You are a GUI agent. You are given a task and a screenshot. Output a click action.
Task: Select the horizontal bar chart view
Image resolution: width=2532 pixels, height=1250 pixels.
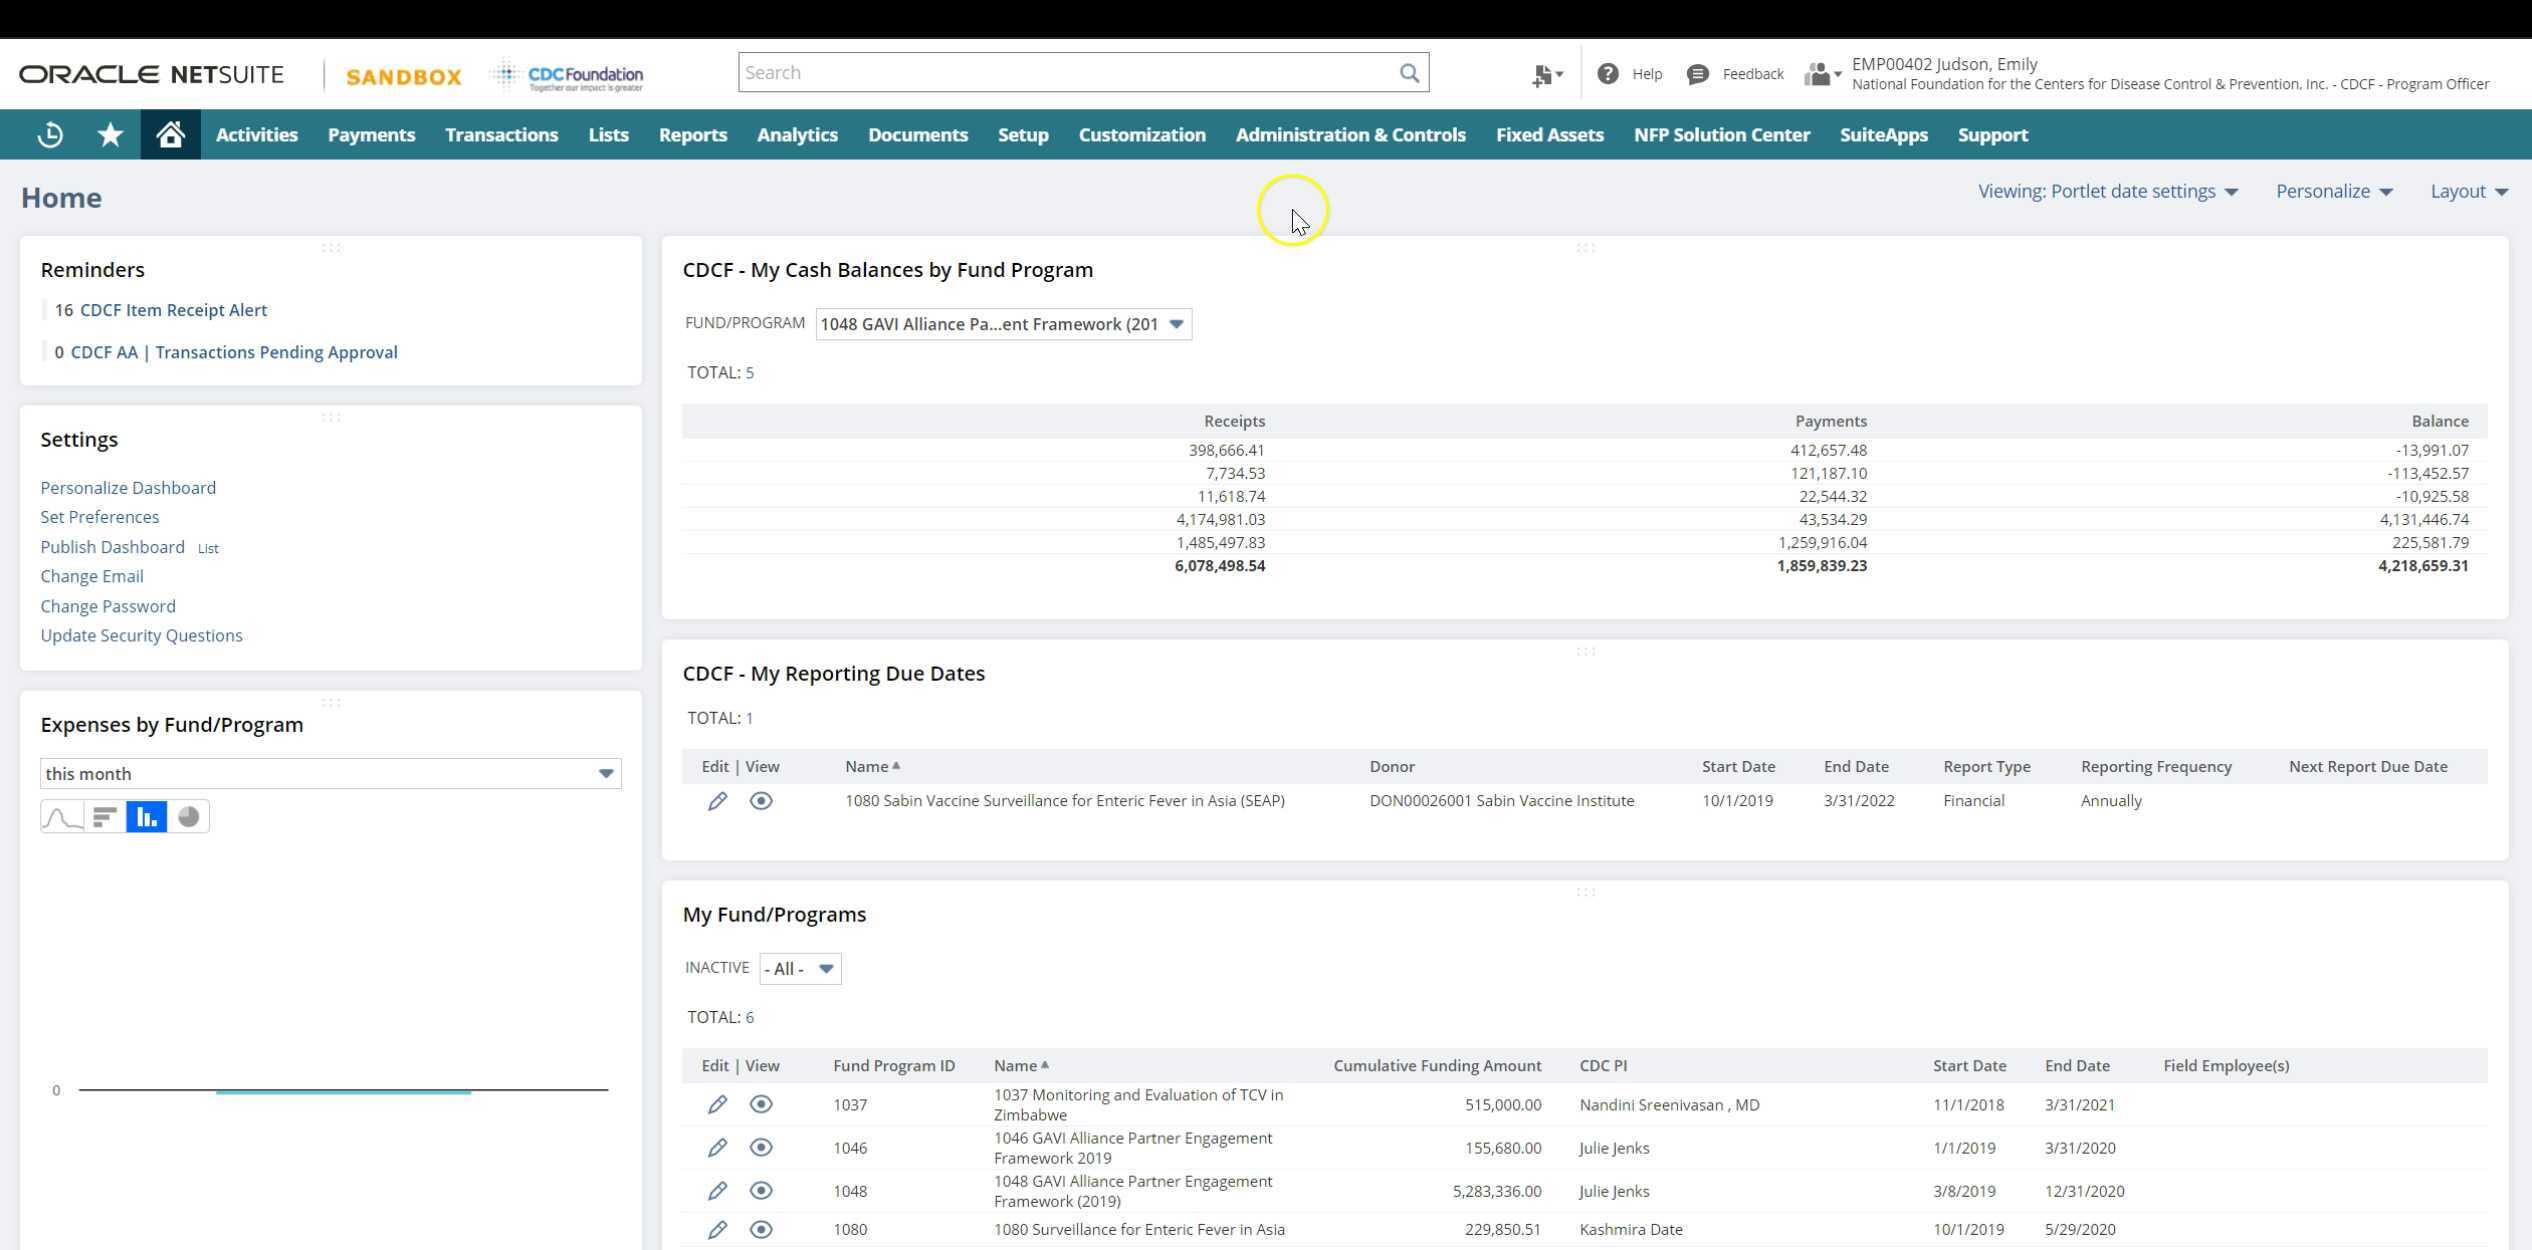(104, 816)
